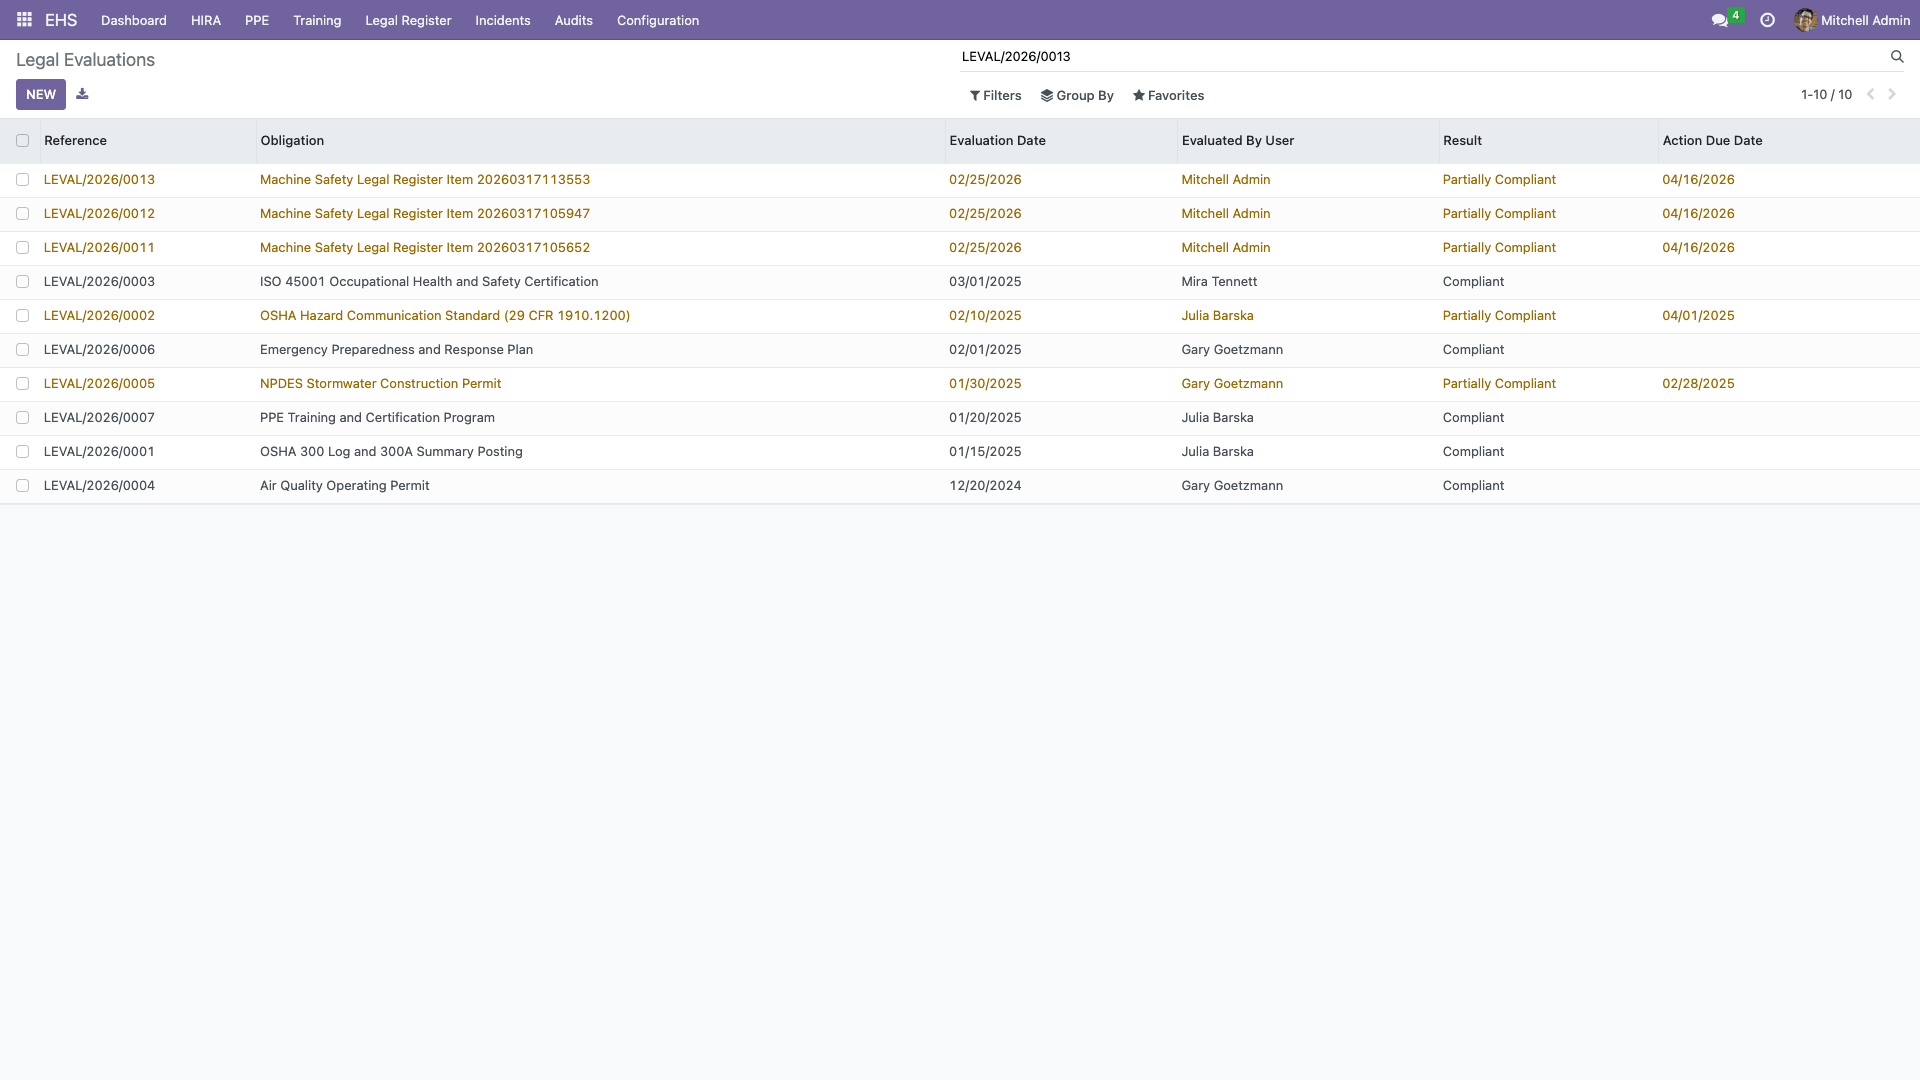1920x1080 pixels.
Task: Select checkbox for LEVAL/2026/0013
Action: coord(22,180)
